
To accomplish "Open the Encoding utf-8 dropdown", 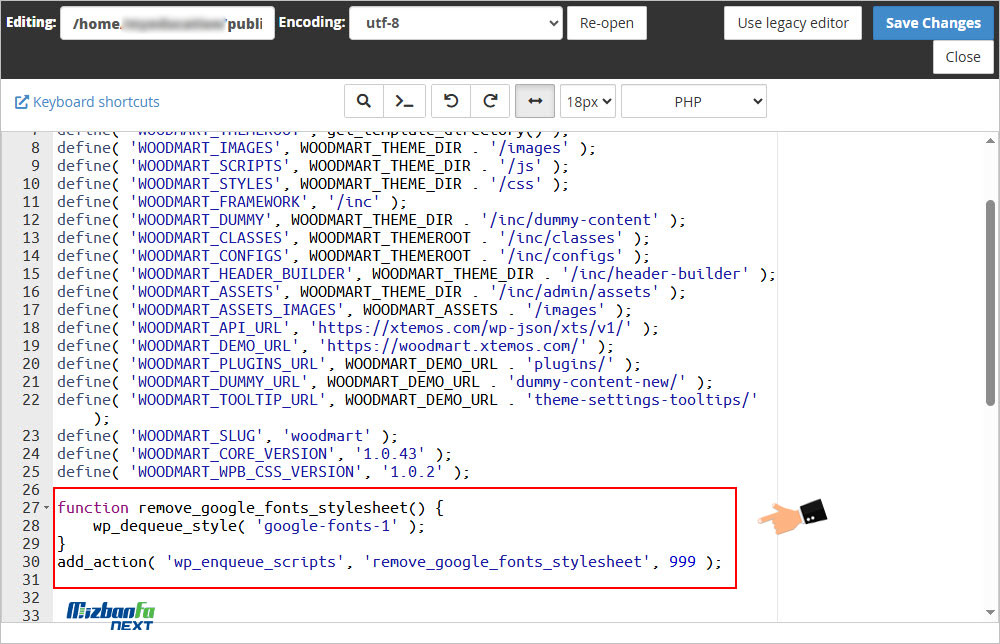I will pos(455,23).
